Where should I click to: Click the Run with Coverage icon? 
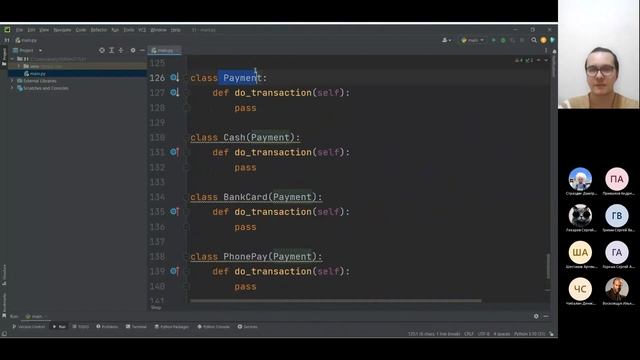pyautogui.click(x=513, y=40)
